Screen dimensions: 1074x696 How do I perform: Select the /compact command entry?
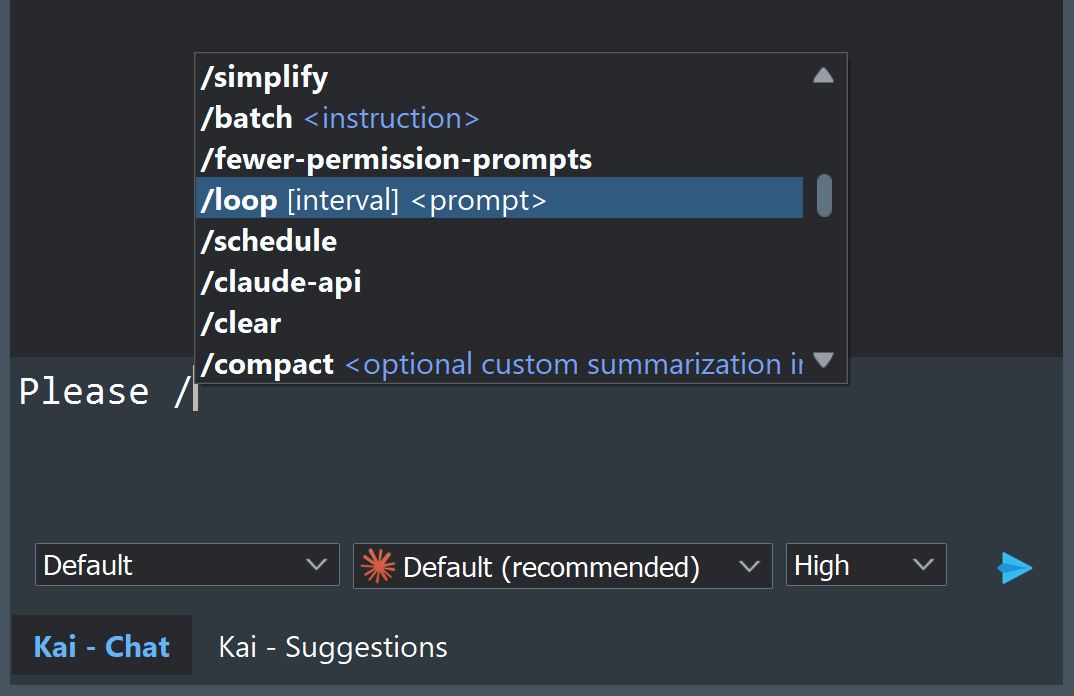coord(499,363)
